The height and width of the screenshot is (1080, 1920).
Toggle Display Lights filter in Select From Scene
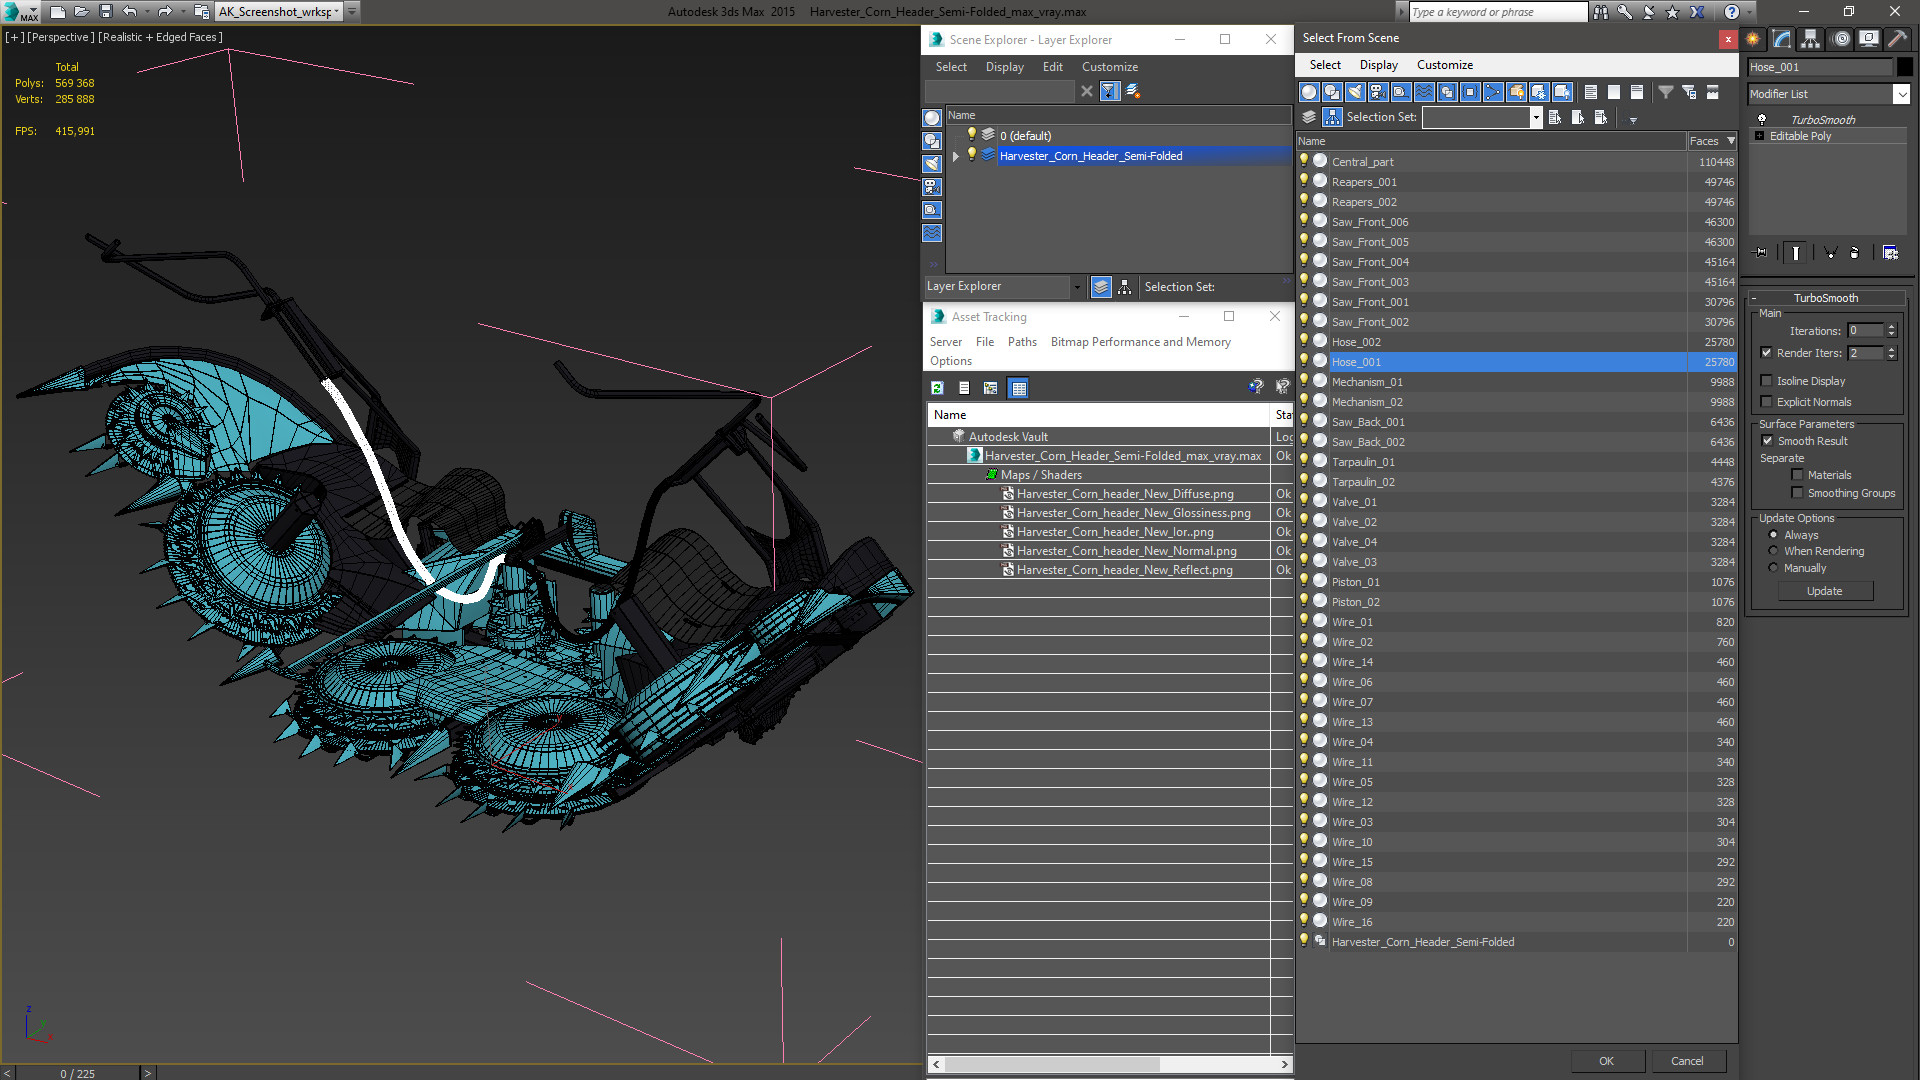[x=1355, y=92]
